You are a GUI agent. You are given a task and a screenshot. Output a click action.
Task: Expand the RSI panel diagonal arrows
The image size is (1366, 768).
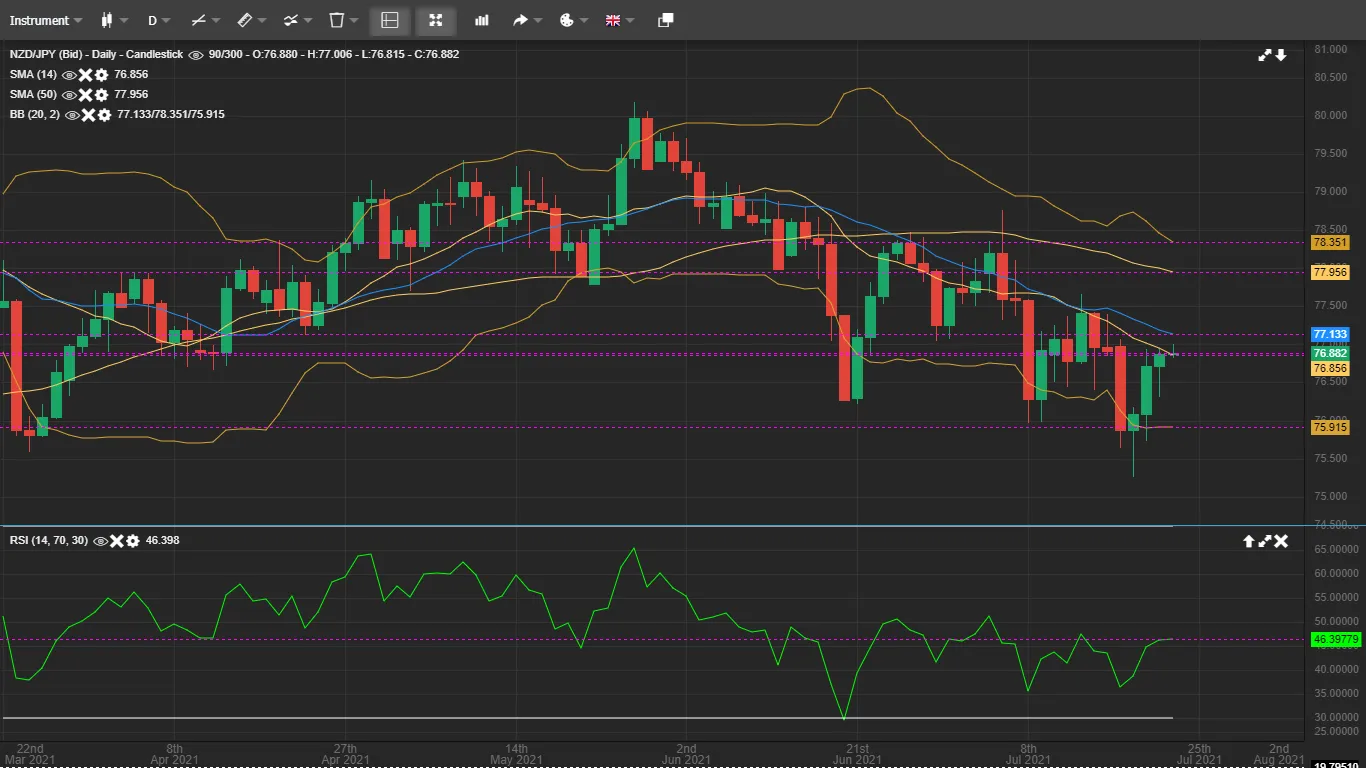1265,541
